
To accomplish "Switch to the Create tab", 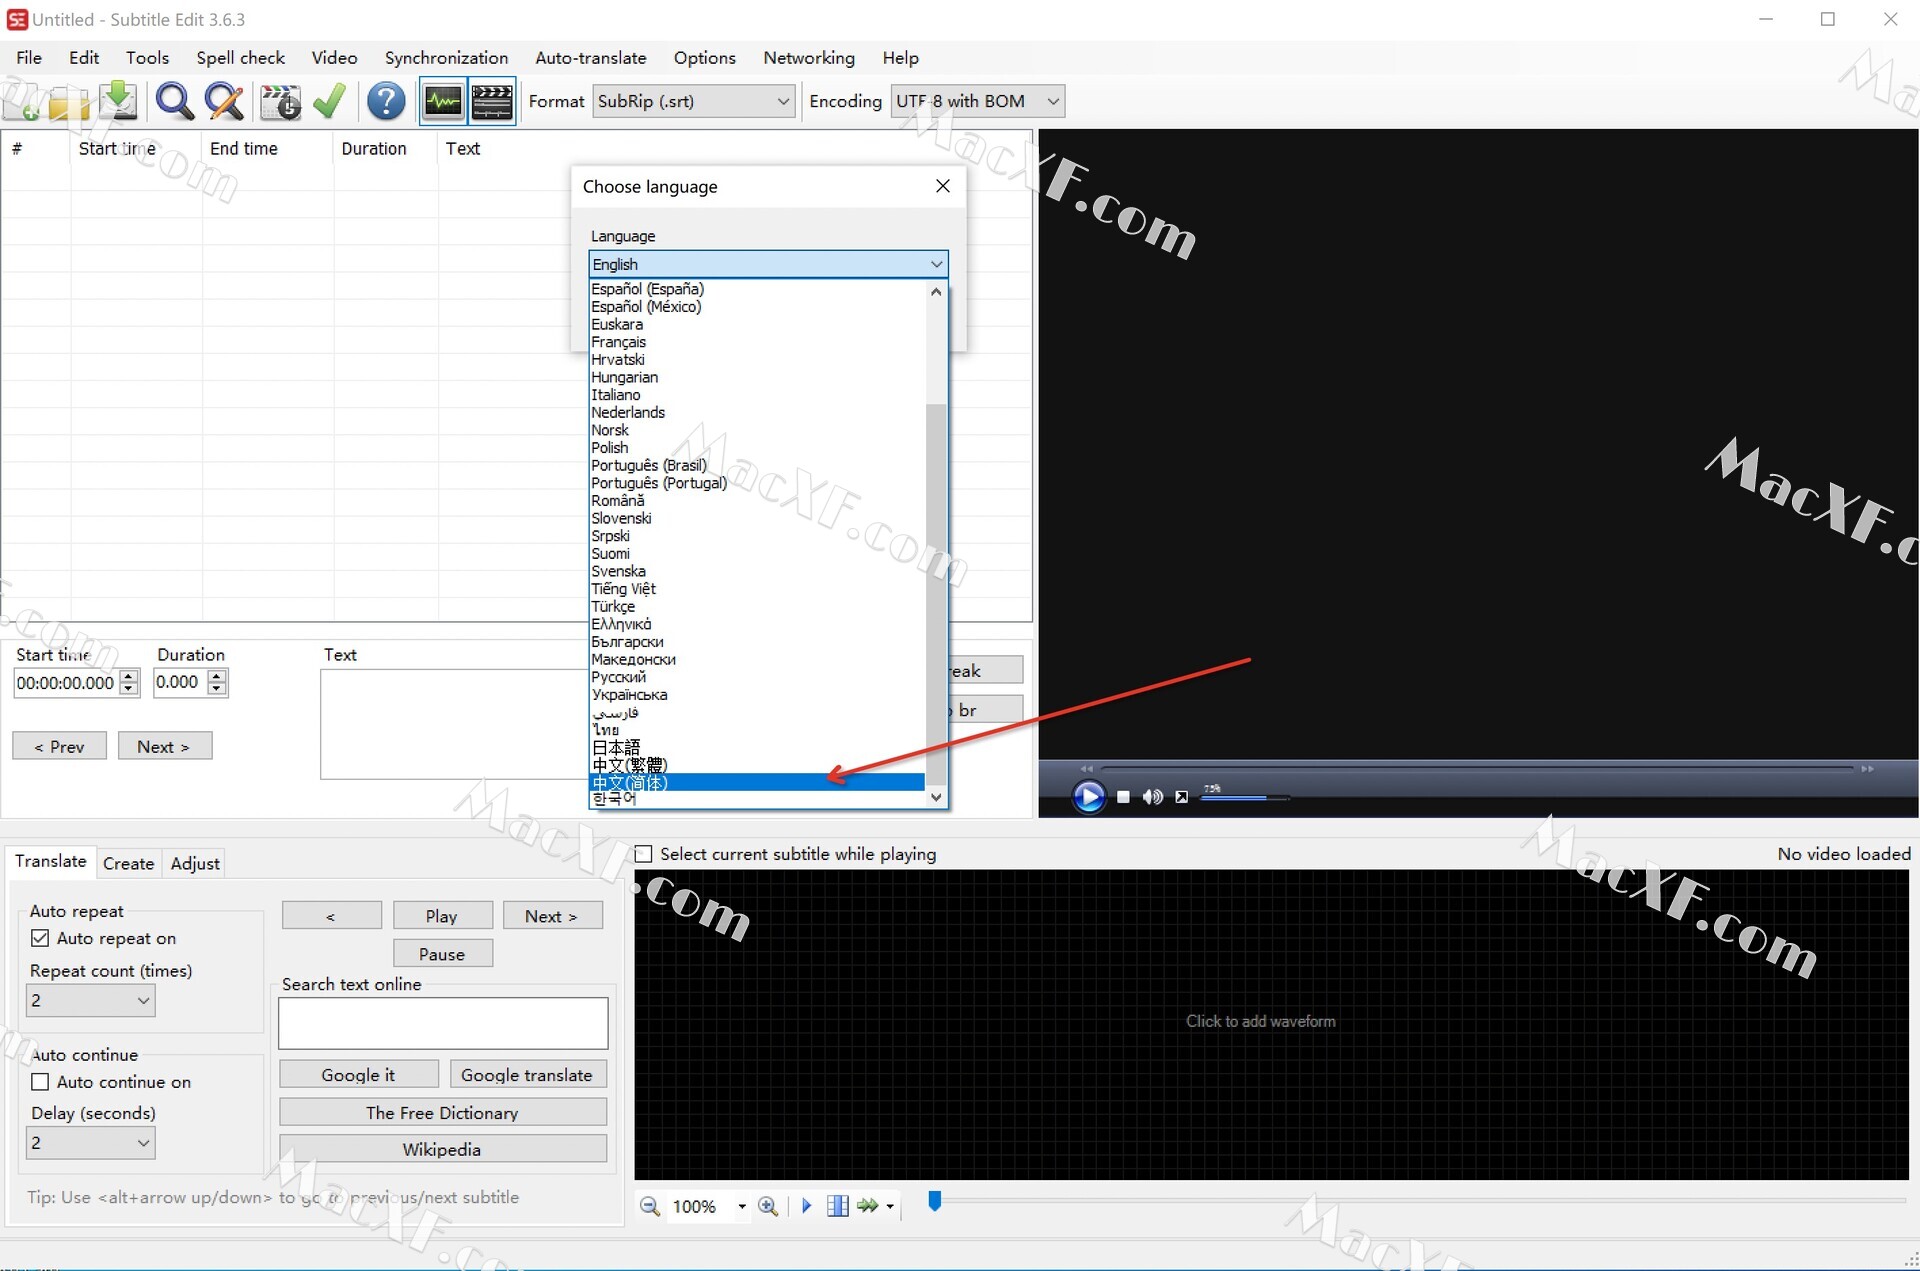I will point(128,863).
